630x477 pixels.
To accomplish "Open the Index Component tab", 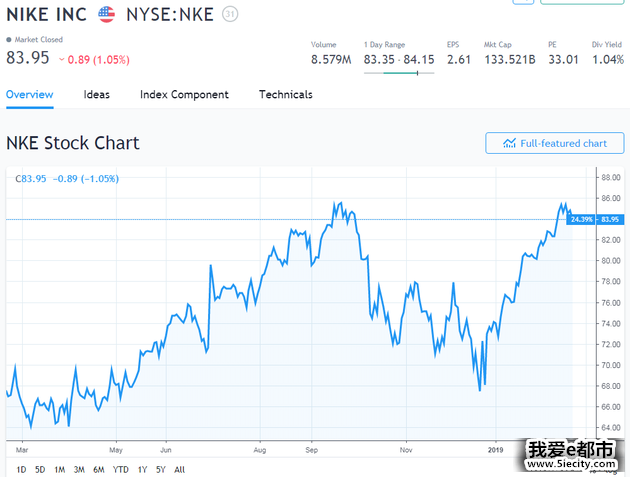I will (x=184, y=95).
